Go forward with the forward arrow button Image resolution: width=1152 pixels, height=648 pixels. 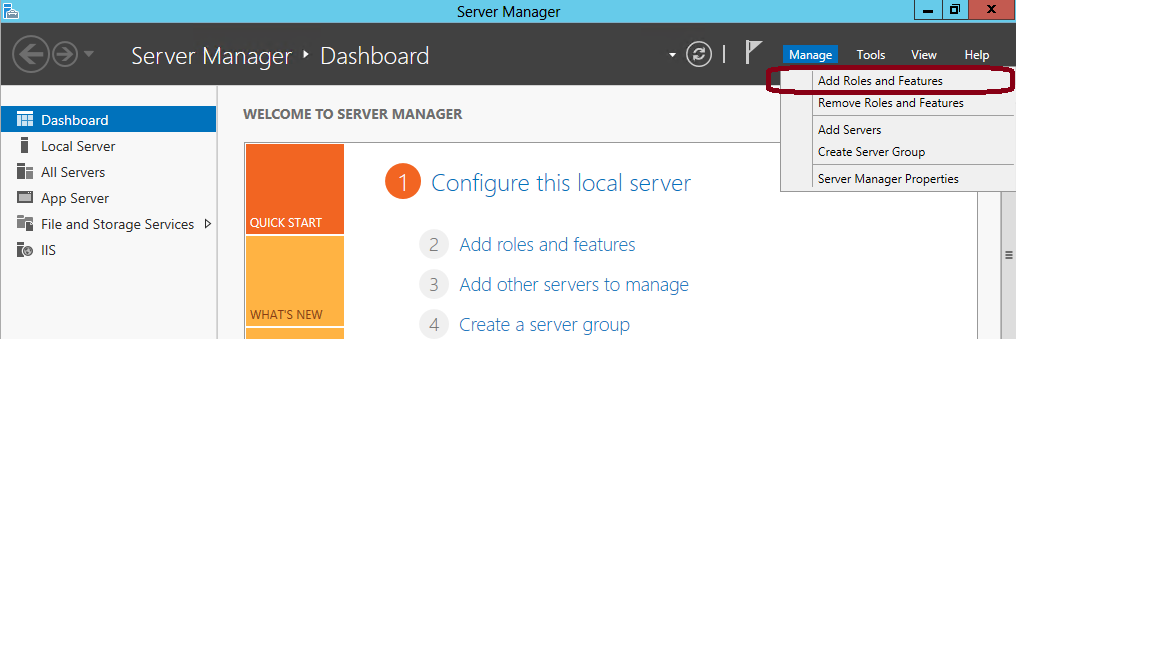tap(65, 54)
